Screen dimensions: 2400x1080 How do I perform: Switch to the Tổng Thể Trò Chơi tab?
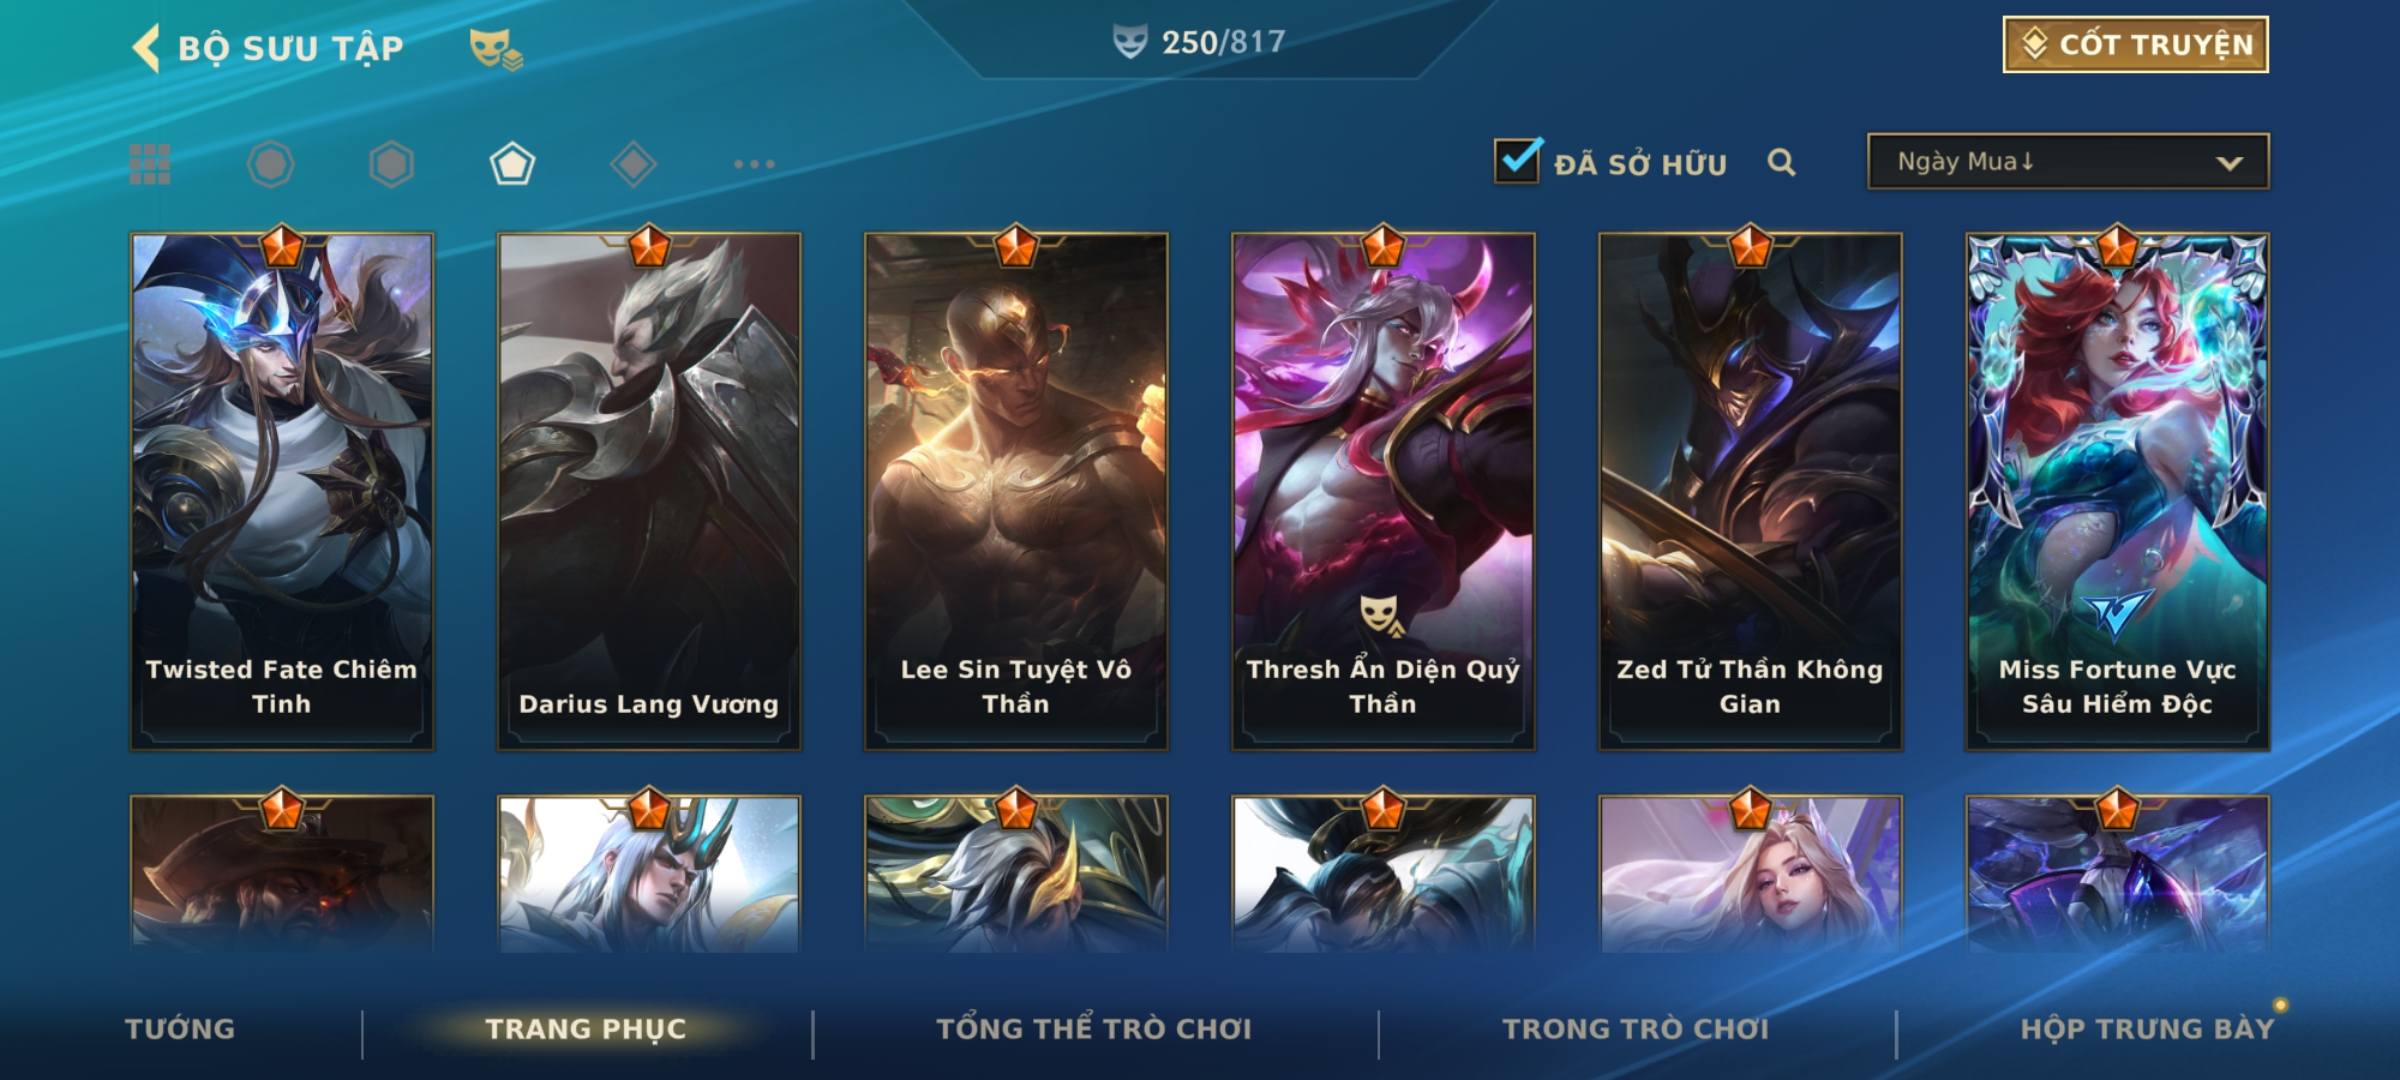click(x=1094, y=1029)
